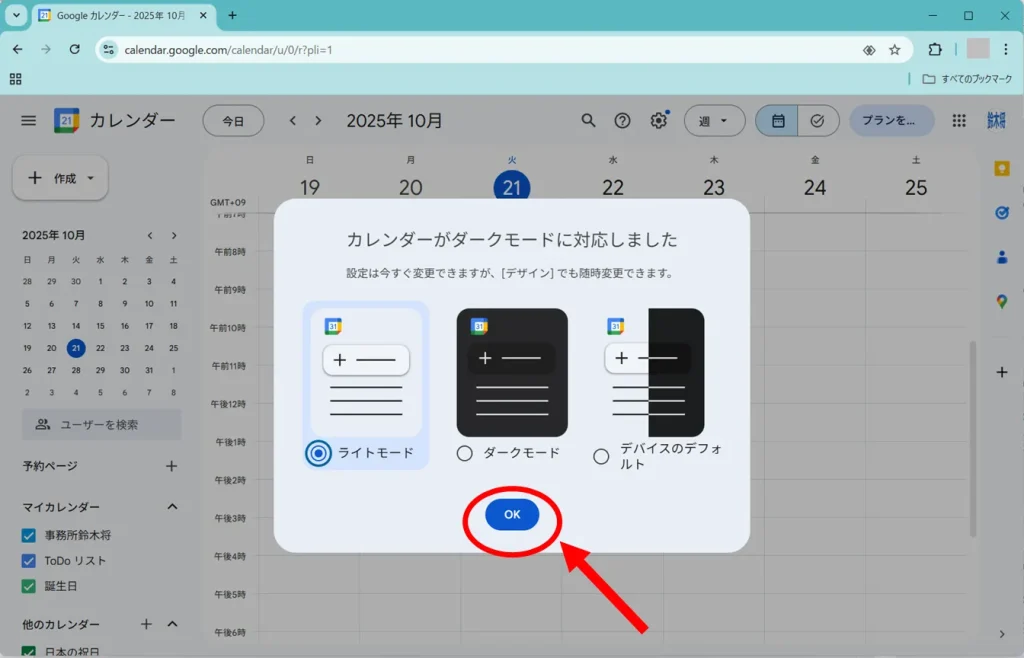Collapse the マイカレンダー section

click(x=172, y=507)
